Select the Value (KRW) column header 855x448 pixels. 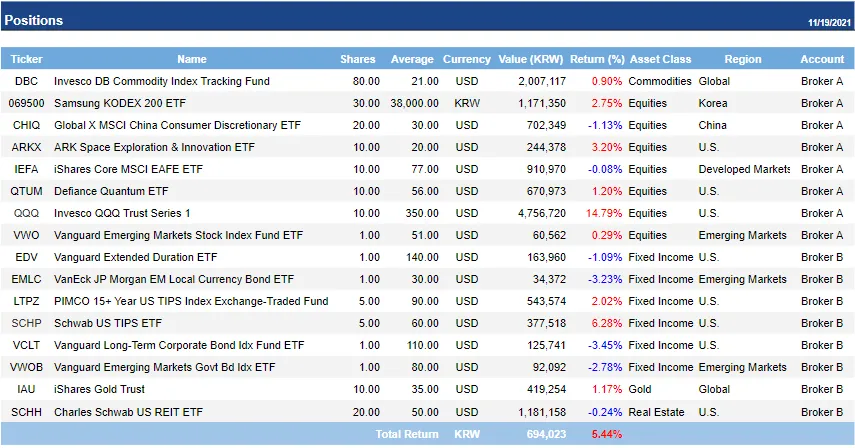[532, 59]
